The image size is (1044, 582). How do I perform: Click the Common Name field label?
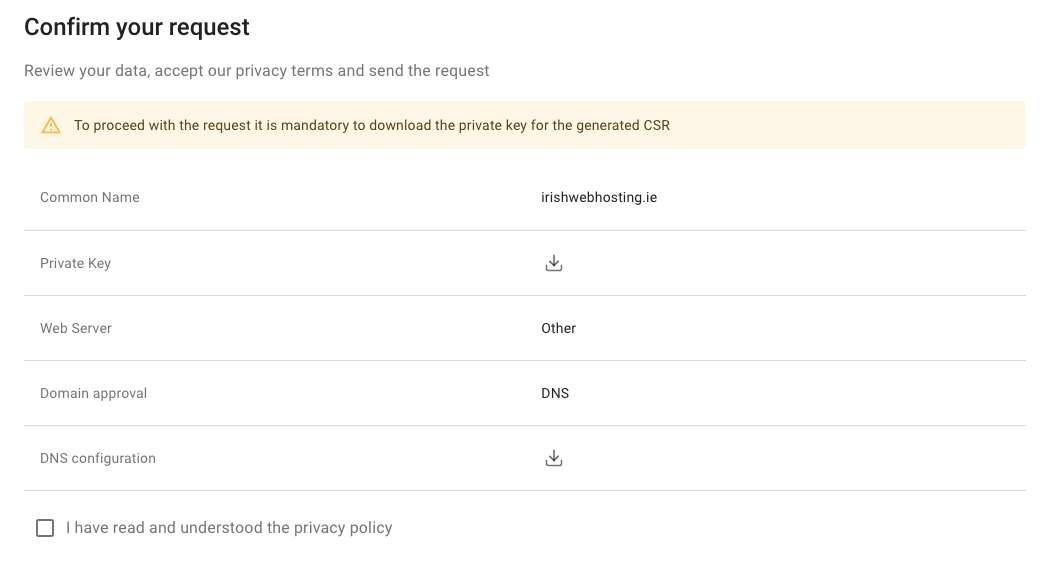[x=90, y=197]
